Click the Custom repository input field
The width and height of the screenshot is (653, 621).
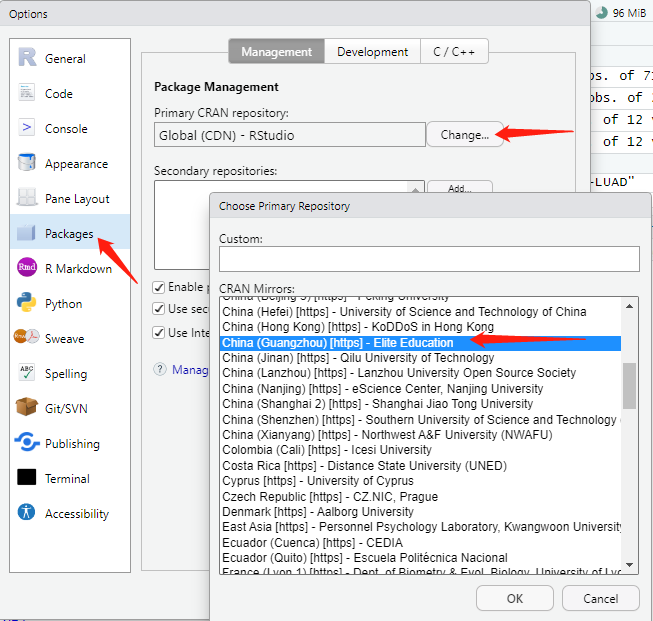click(x=429, y=259)
